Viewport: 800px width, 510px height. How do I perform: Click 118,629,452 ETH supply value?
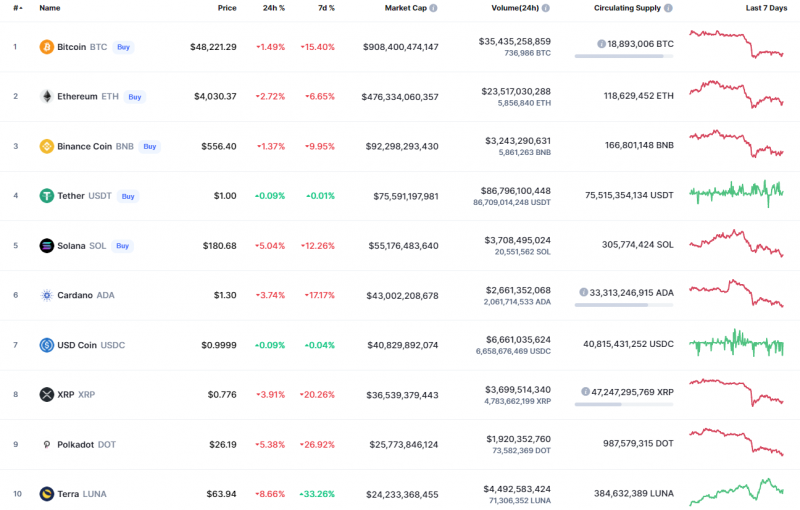(x=639, y=96)
